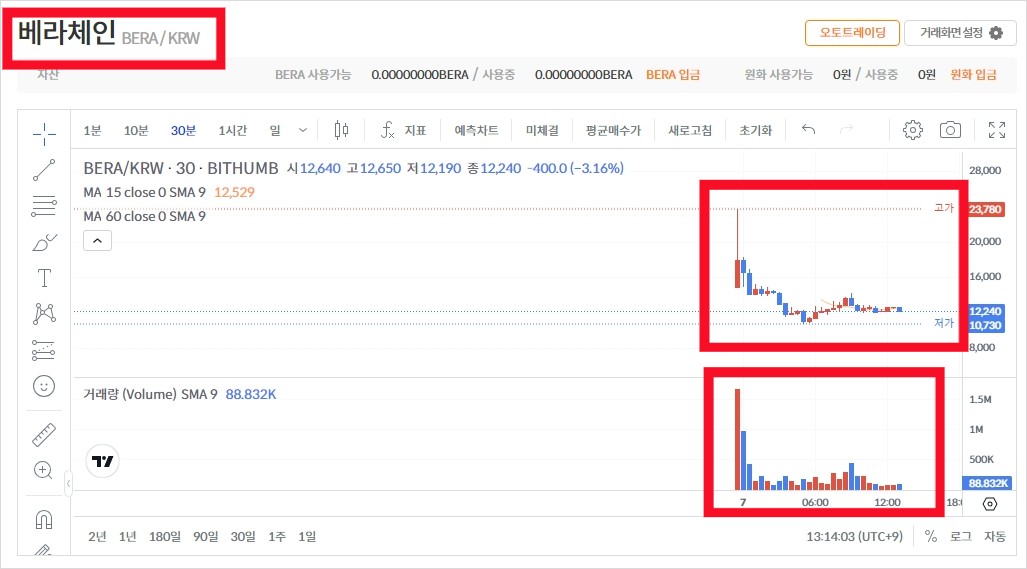Toggle the magnet snap mode
Screen dimensions: 1027x569
(44, 519)
